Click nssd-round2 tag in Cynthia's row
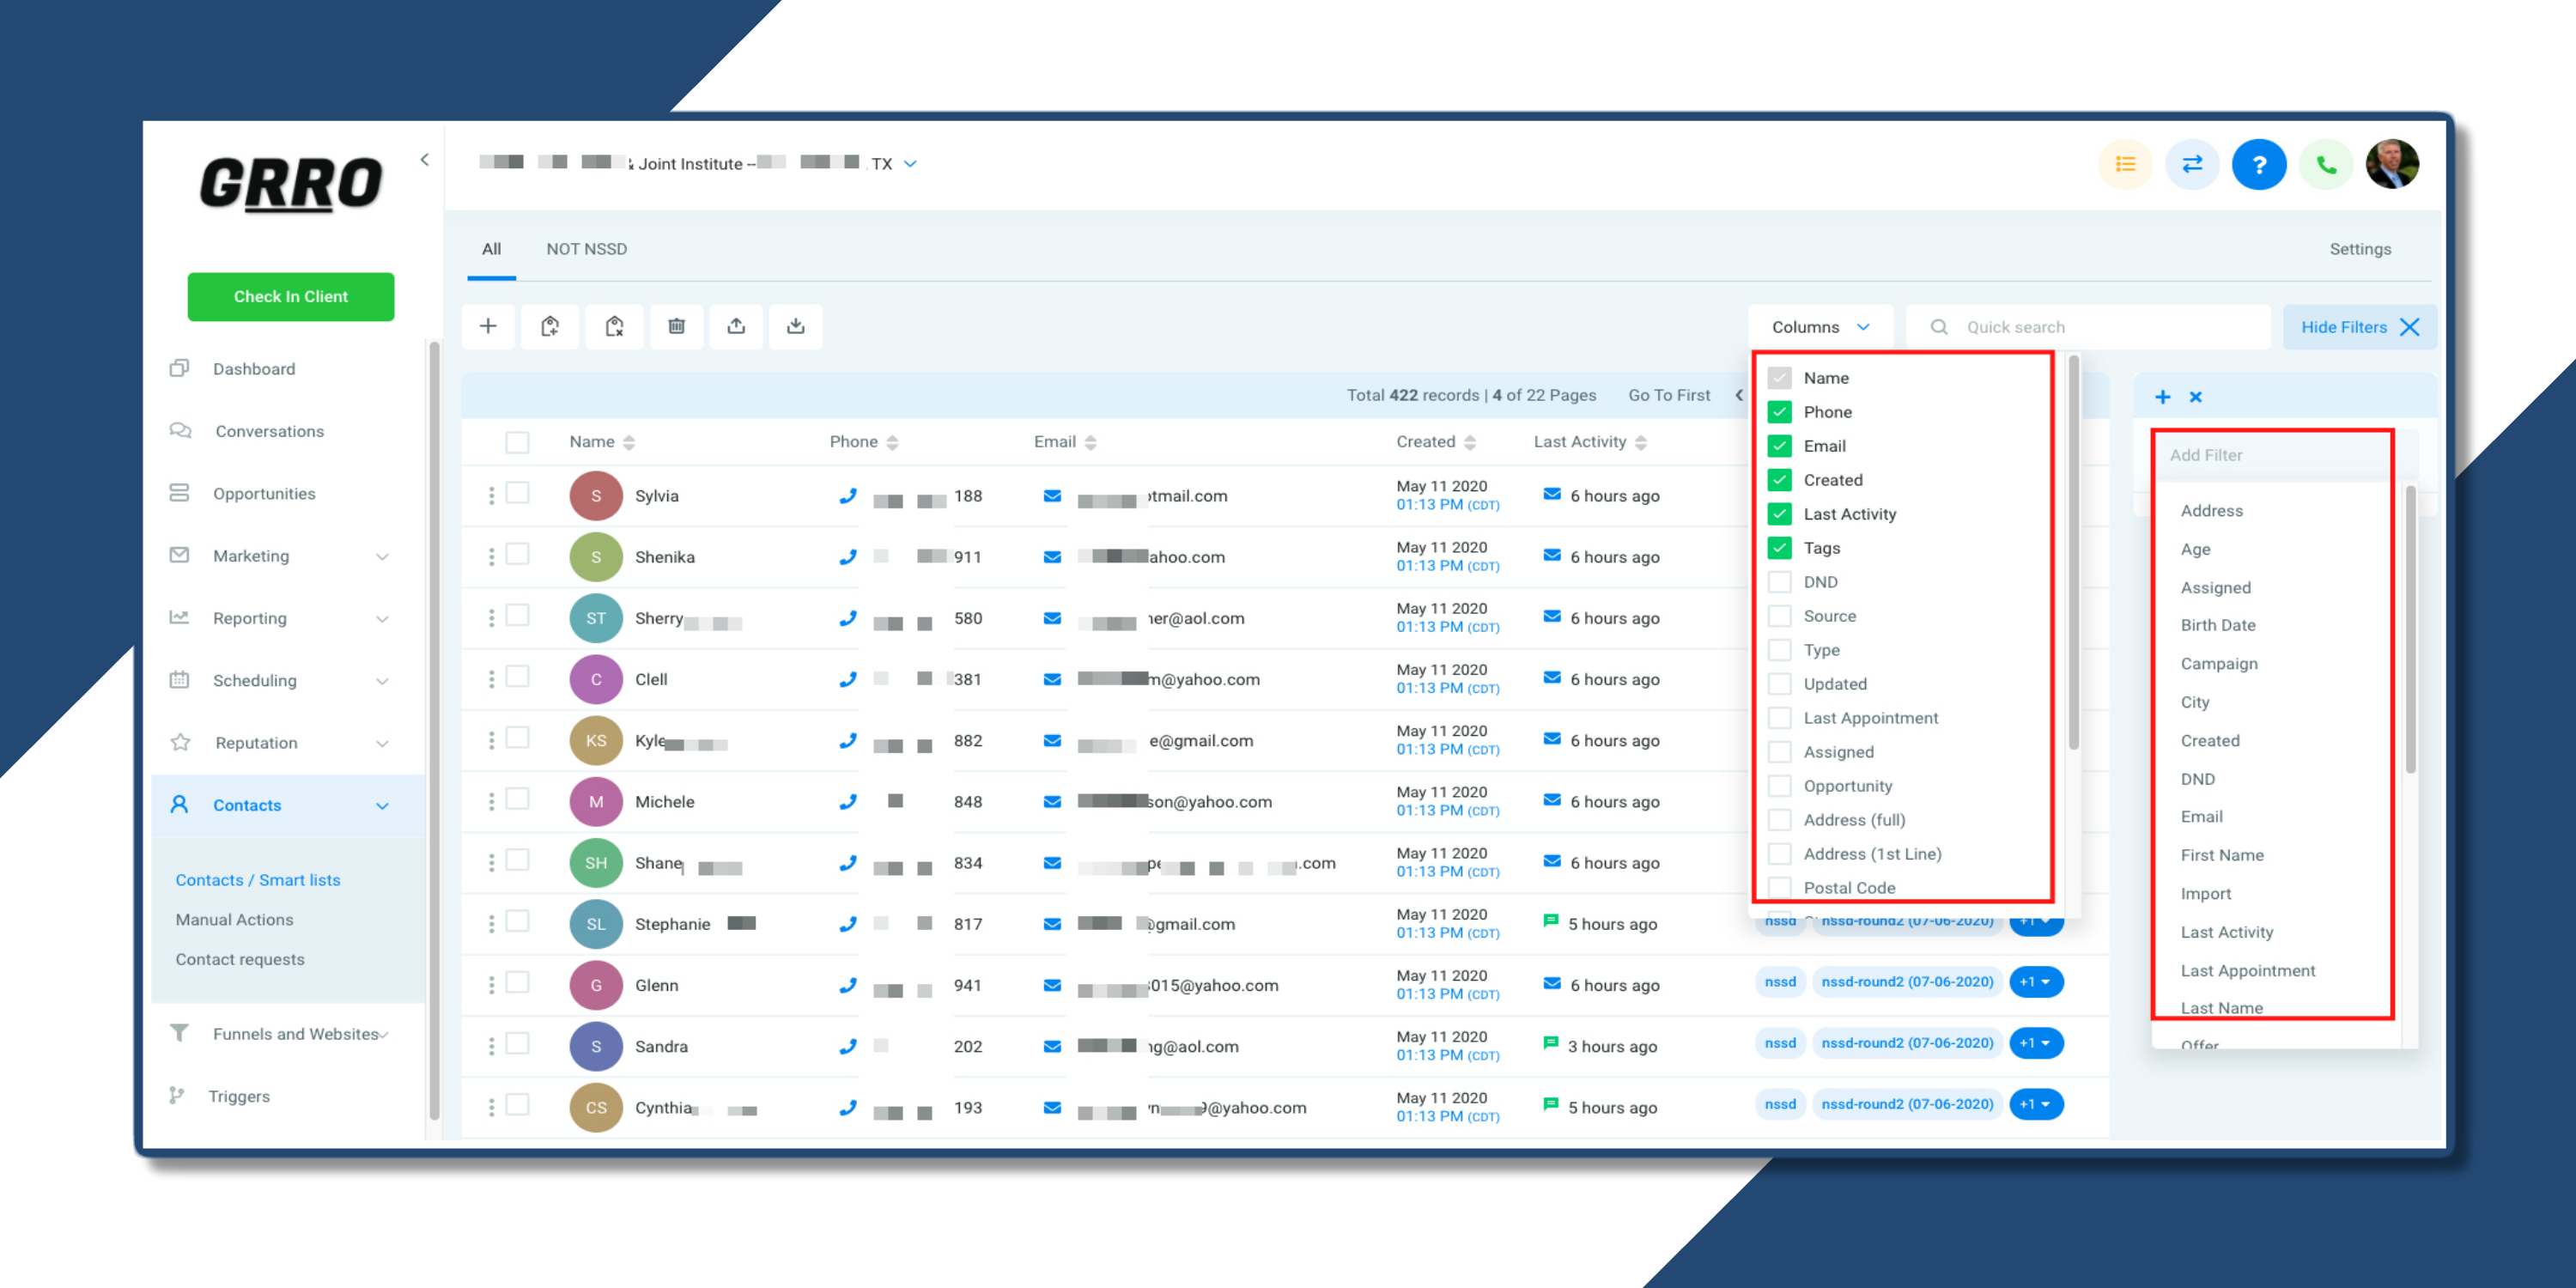The height and width of the screenshot is (1288, 2576). pos(1907,1104)
